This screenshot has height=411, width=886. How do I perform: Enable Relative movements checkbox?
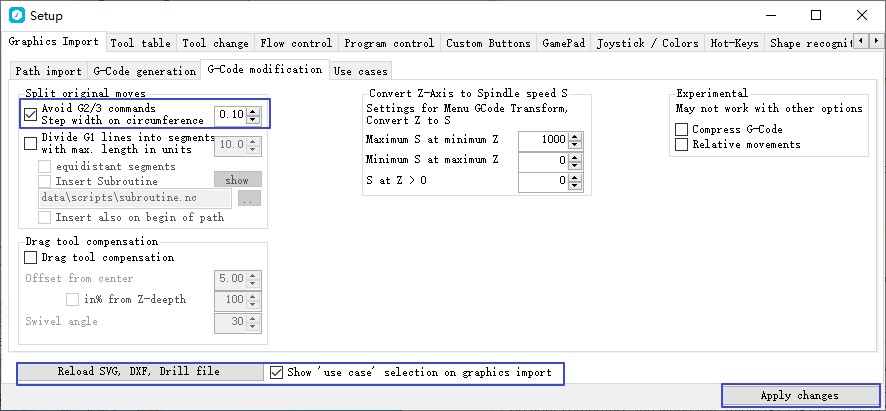point(682,145)
